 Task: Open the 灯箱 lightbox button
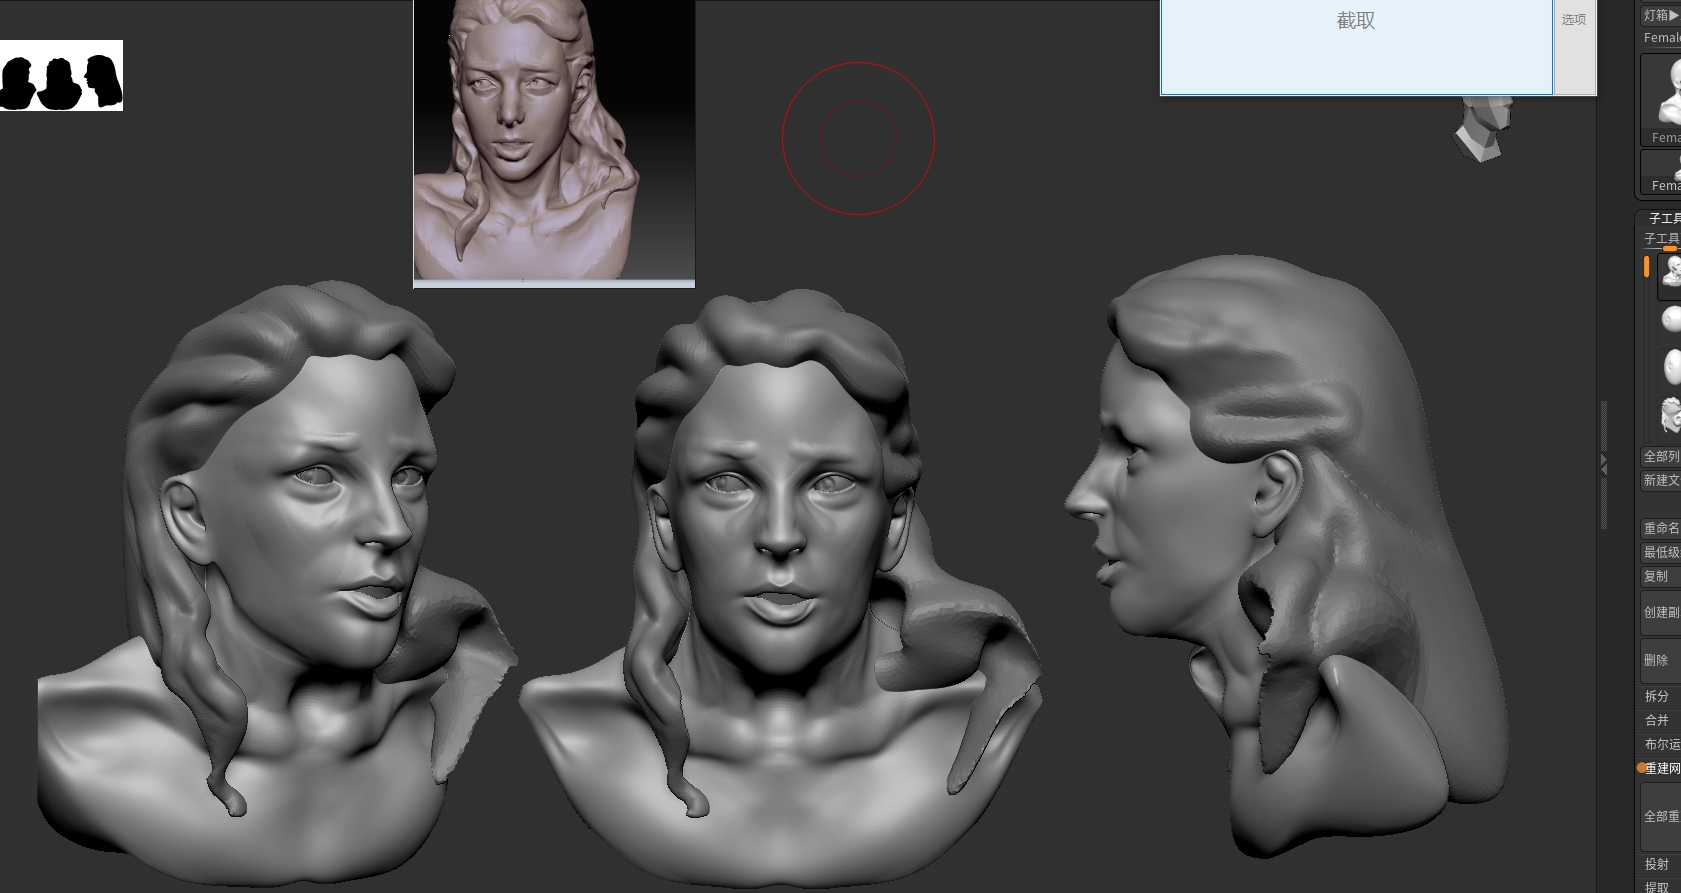tap(1661, 15)
